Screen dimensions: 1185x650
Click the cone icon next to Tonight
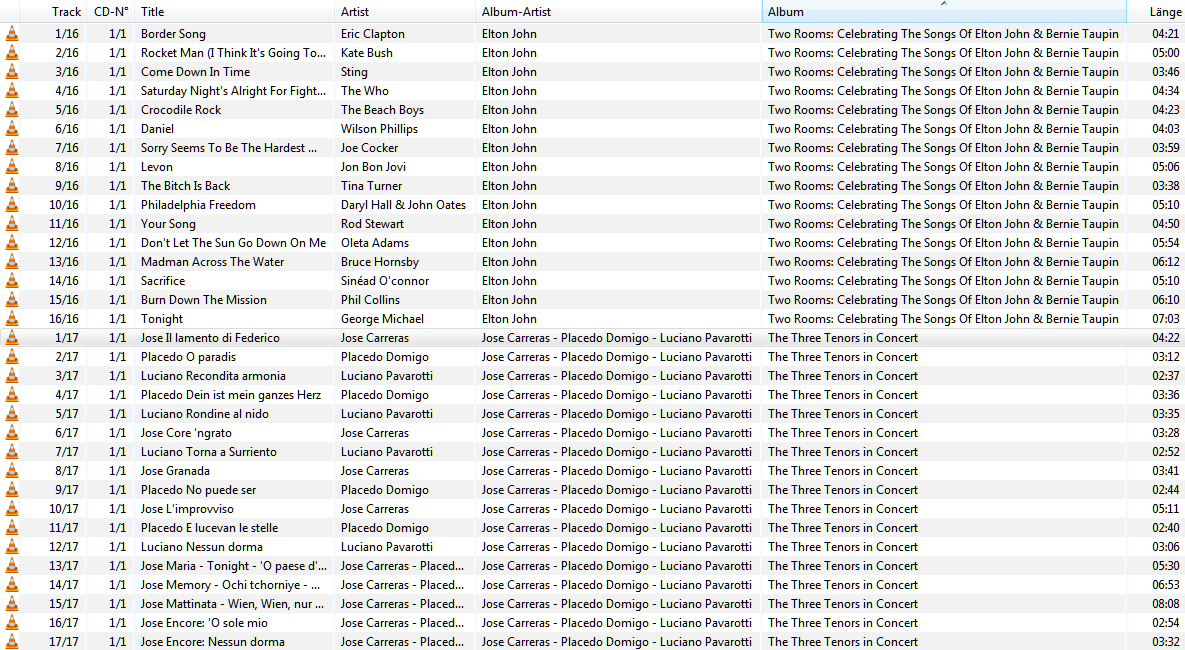tap(11, 318)
